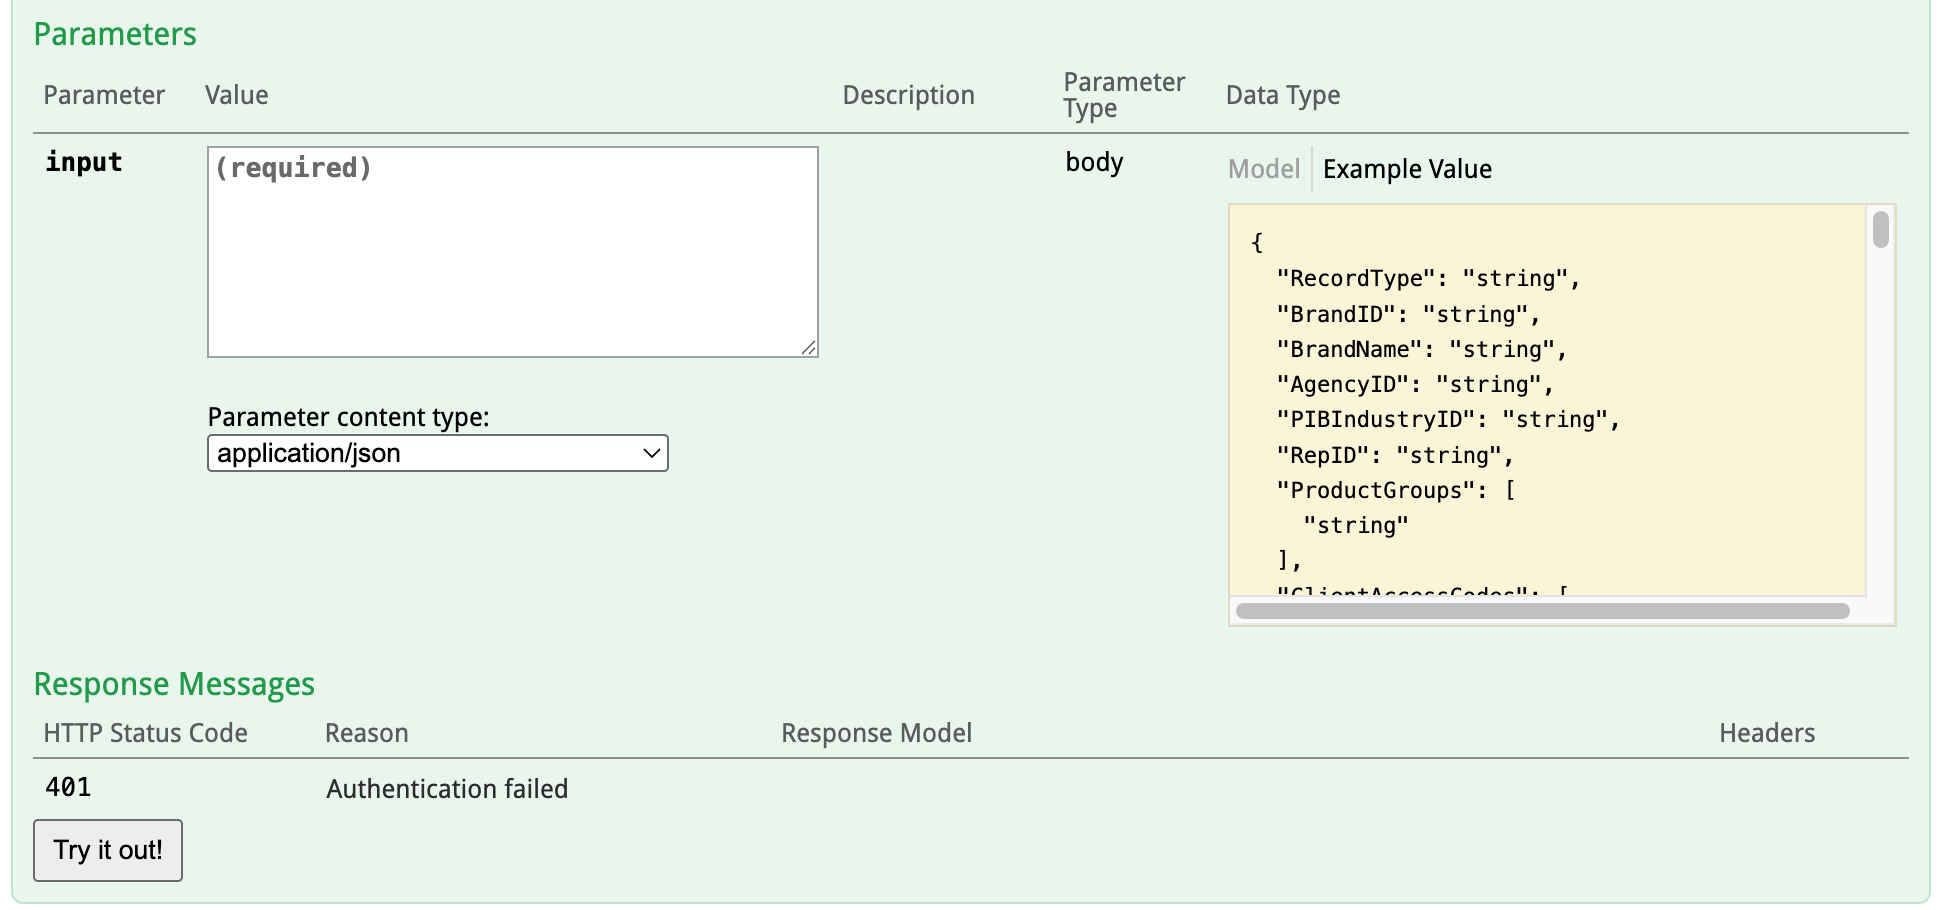Open the Parameter content type dropdown

[437, 453]
